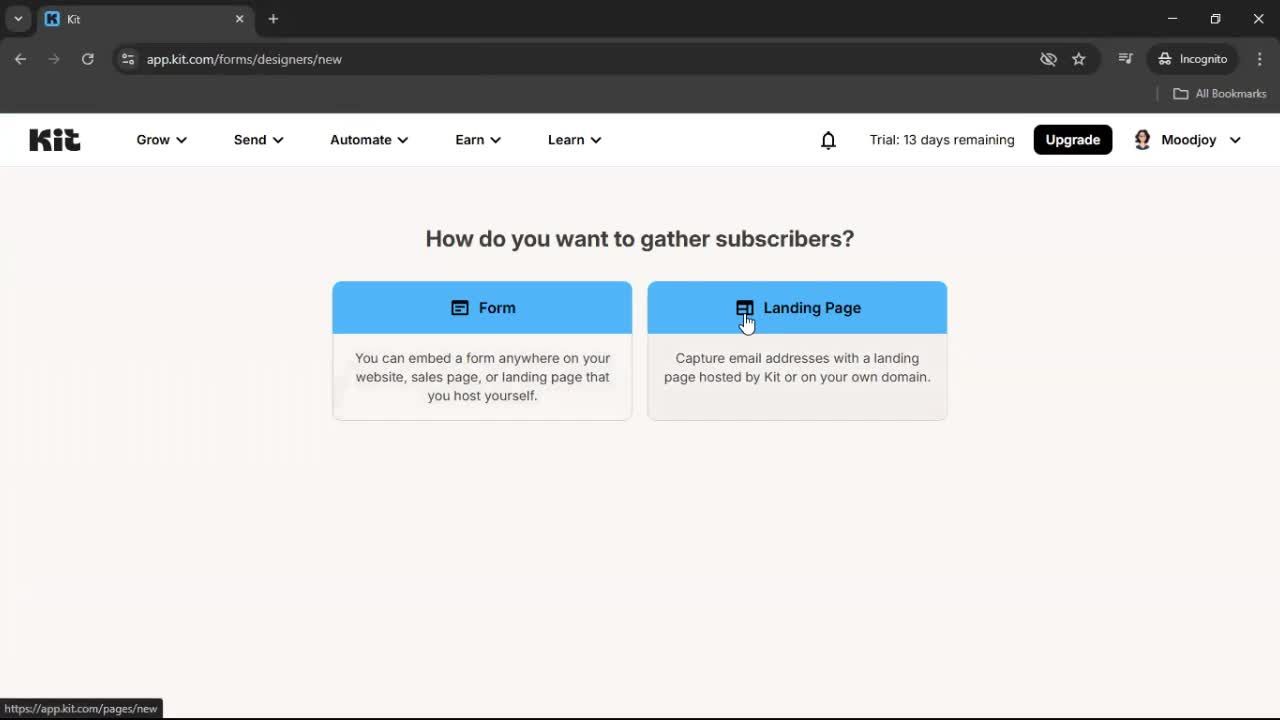The width and height of the screenshot is (1280, 720).
Task: Open the Grow dropdown menu
Action: [160, 140]
